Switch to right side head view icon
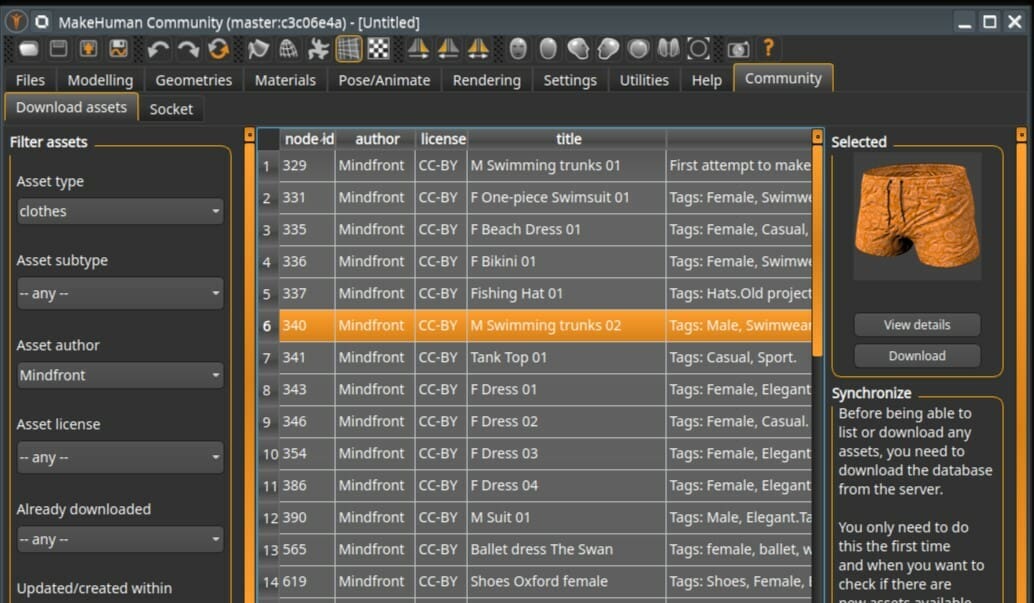Image resolution: width=1034 pixels, height=603 pixels. pos(578,49)
